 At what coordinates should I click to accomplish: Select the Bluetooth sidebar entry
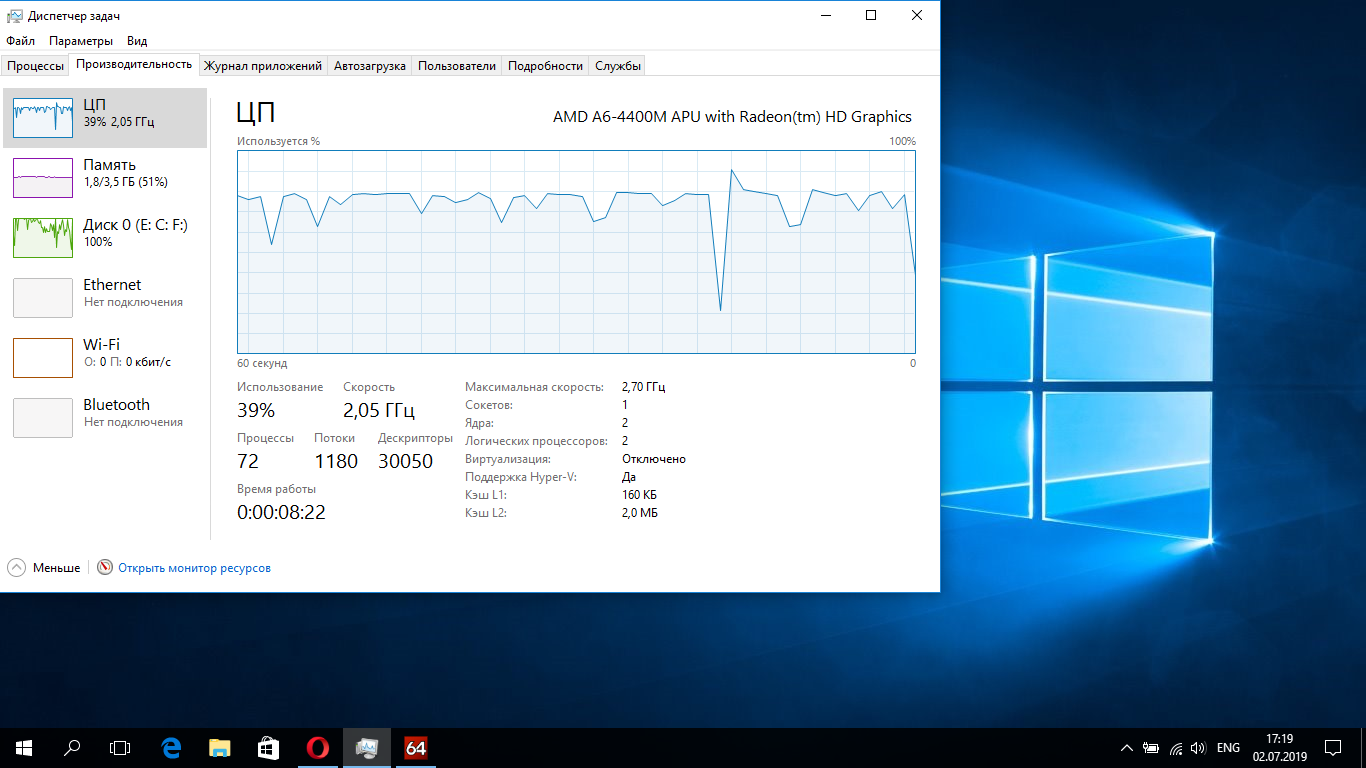click(x=105, y=418)
